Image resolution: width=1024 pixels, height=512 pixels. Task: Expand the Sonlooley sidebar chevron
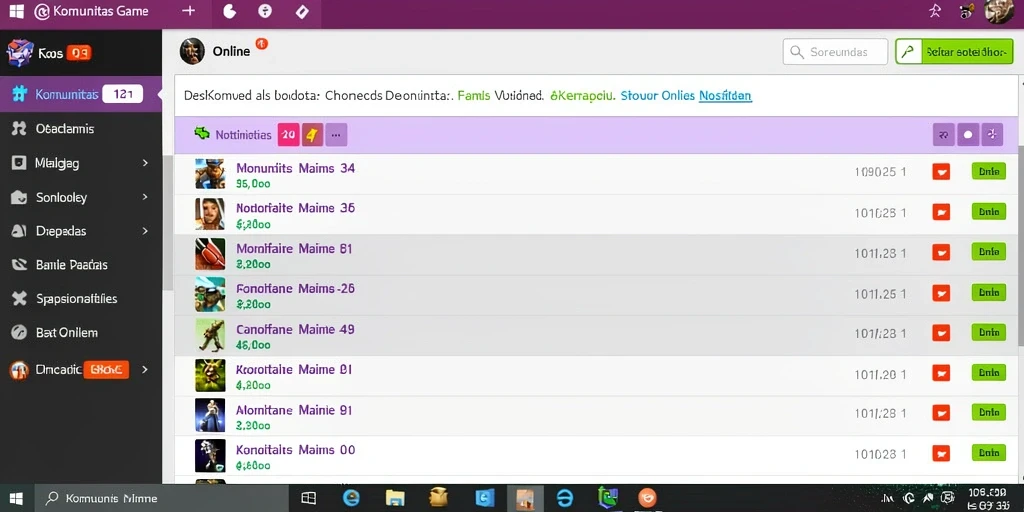tap(145, 197)
